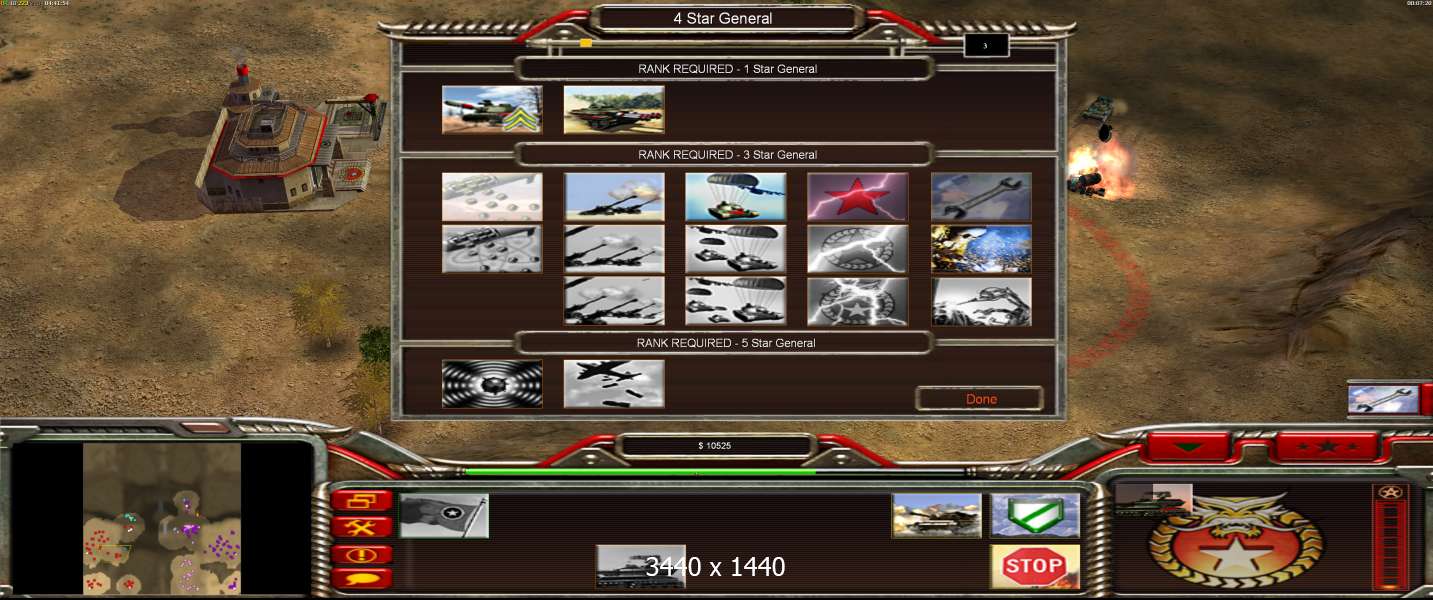
Task: Collapse control bar with red down-arrow button
Action: [1187, 447]
